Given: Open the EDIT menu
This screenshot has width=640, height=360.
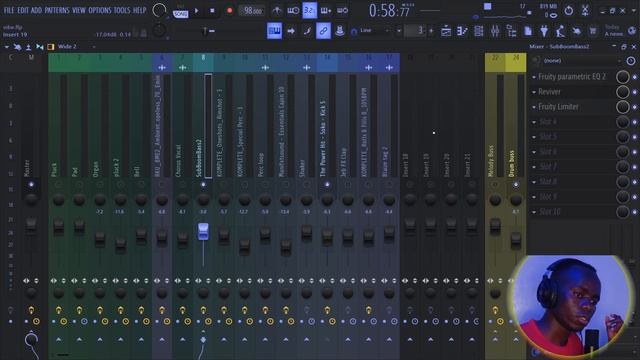Looking at the screenshot, I should click(23, 11).
